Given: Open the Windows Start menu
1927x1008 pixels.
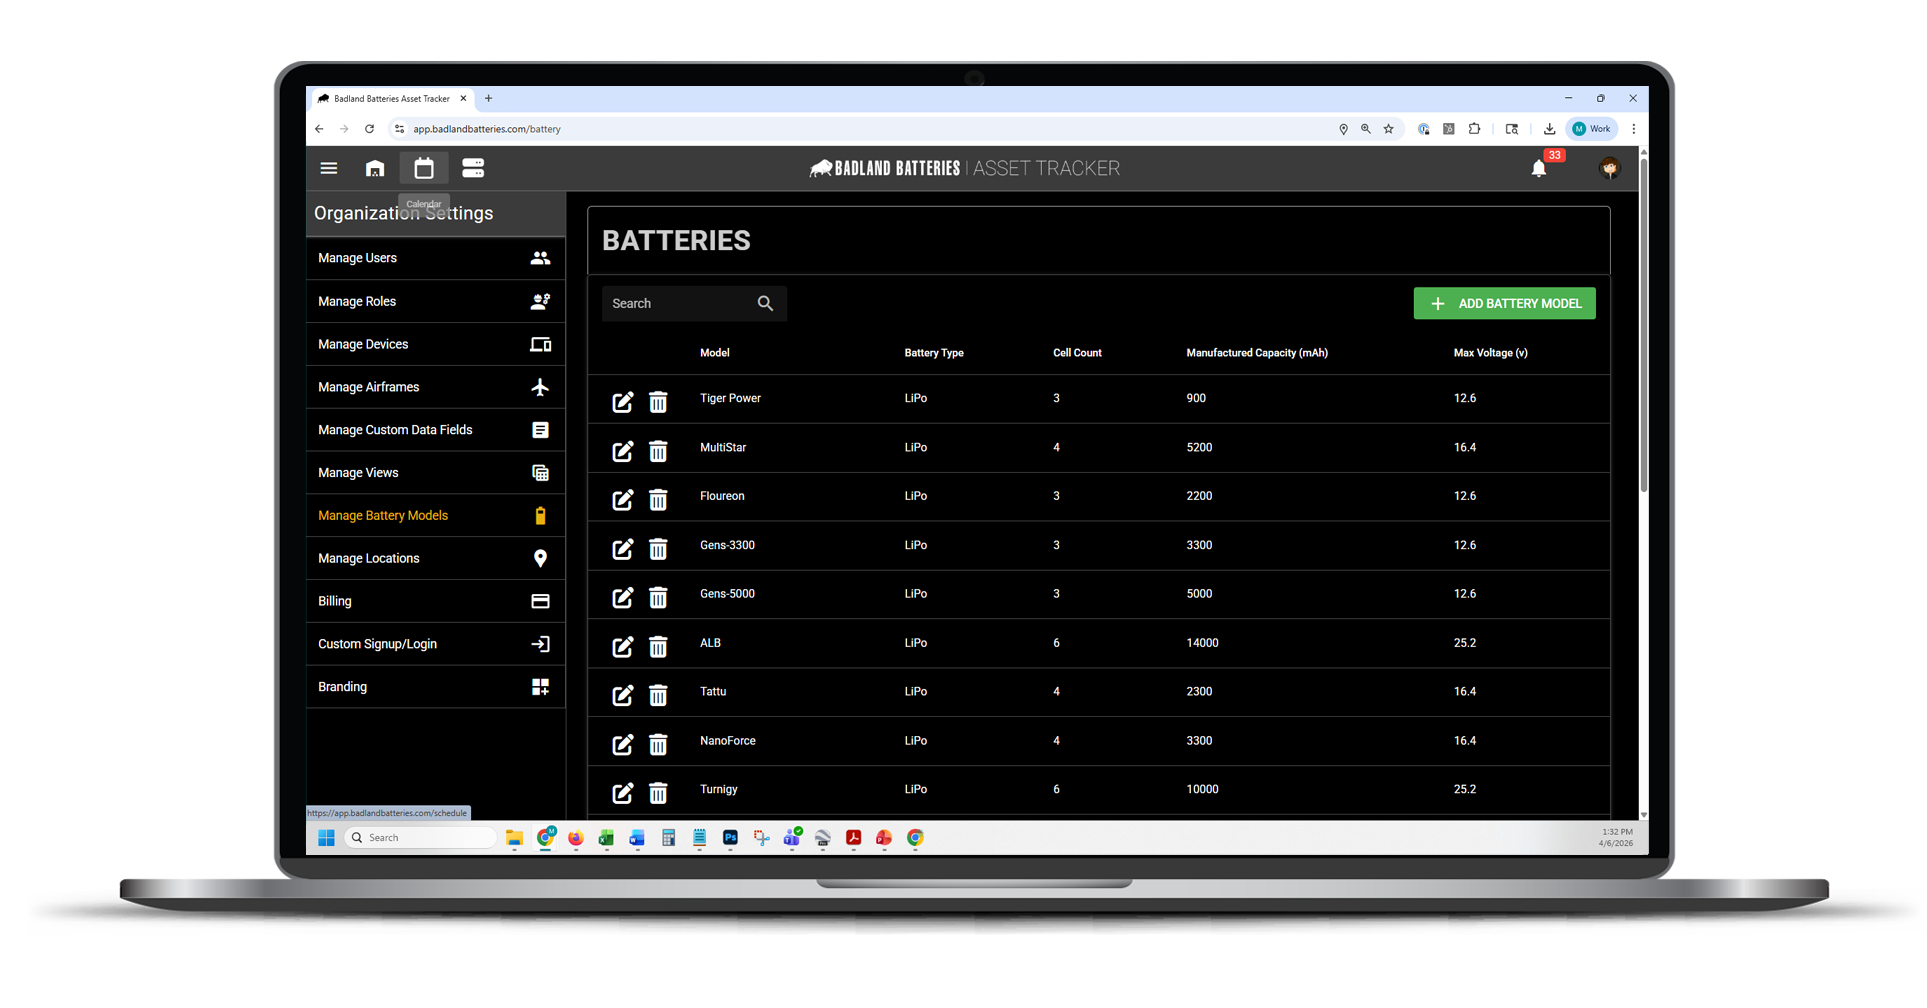Looking at the screenshot, I should pos(326,838).
